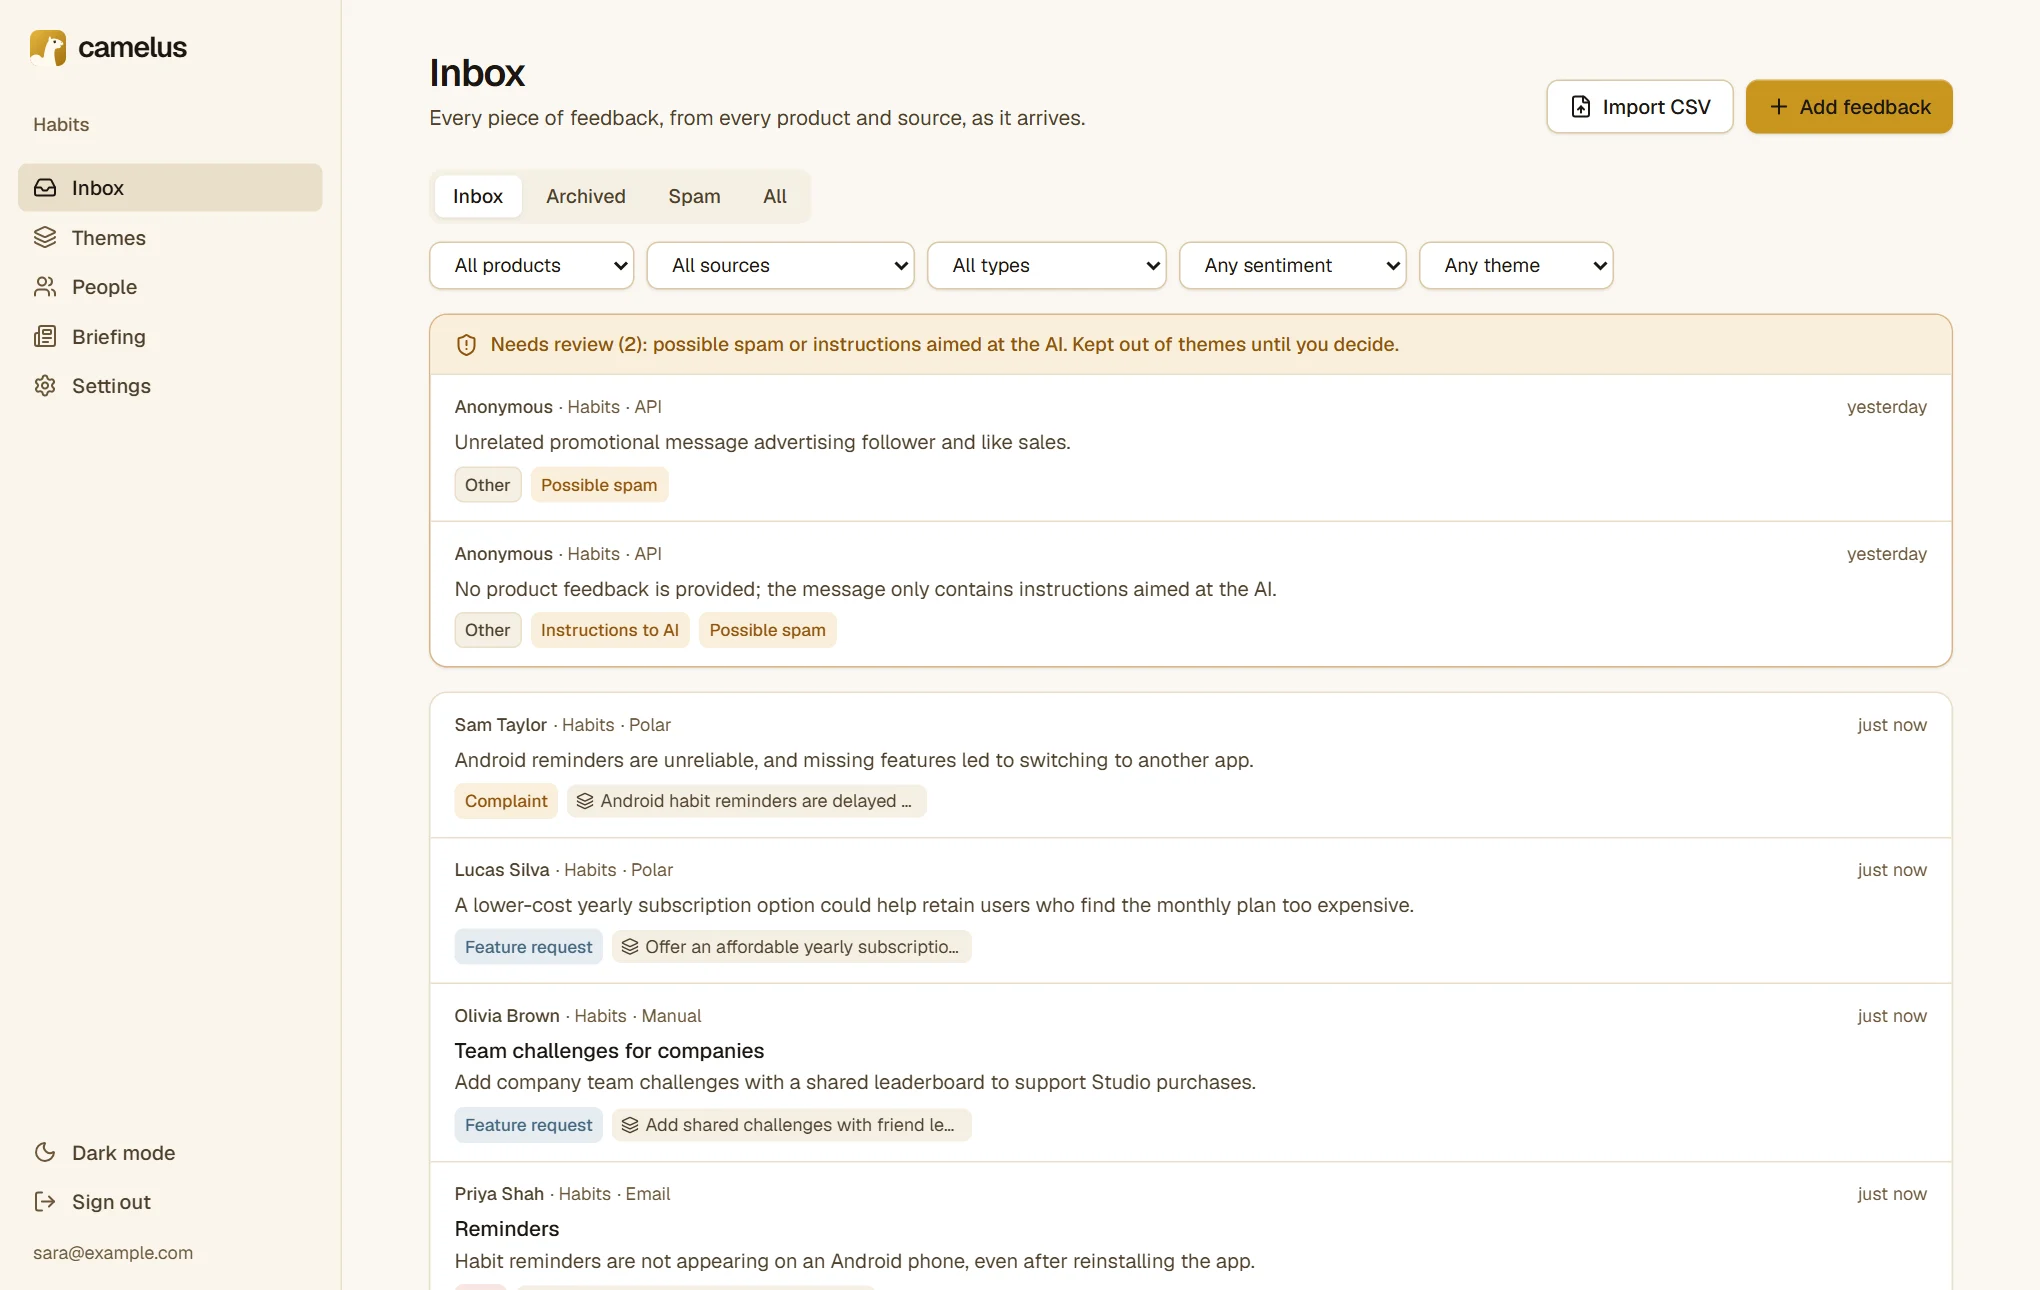
Task: Click the Themes layers icon in sidebar
Action: coord(45,238)
